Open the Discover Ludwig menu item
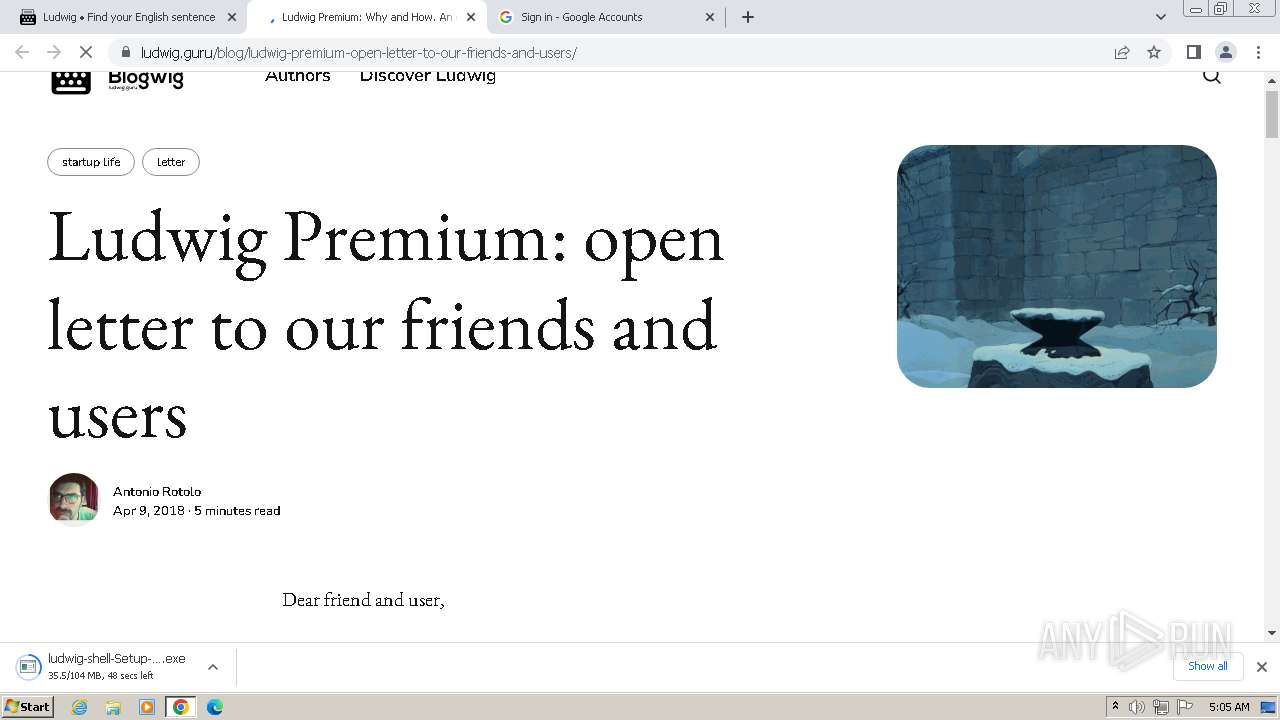 428,76
